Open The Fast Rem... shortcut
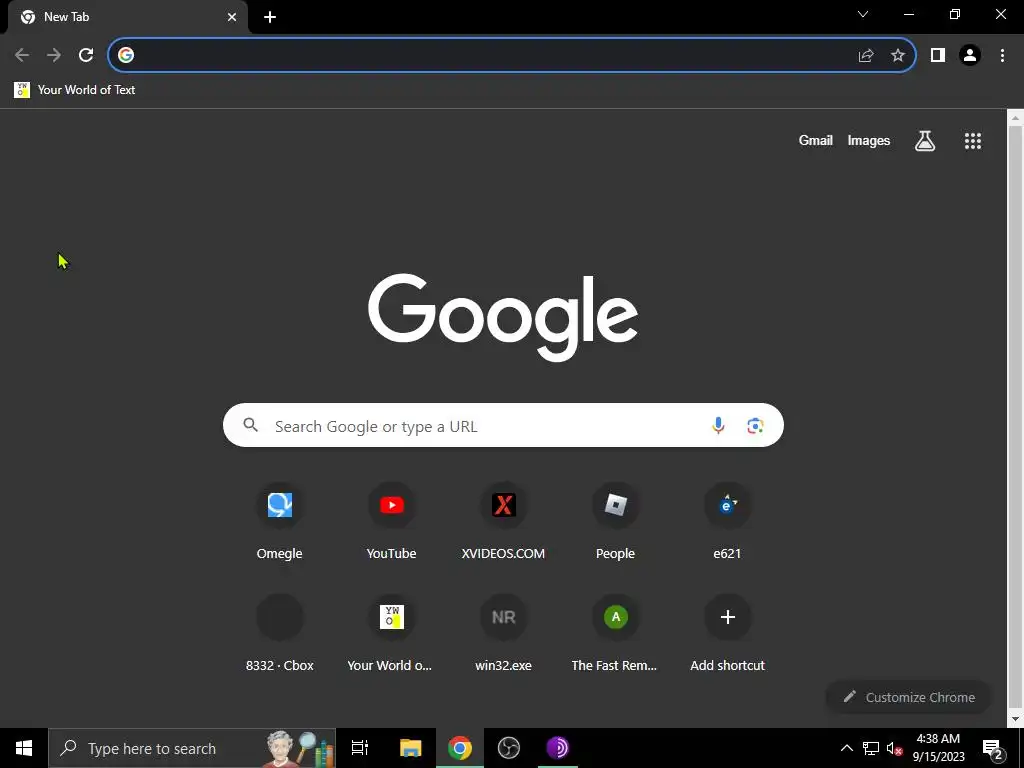Viewport: 1024px width, 768px height. click(x=615, y=633)
